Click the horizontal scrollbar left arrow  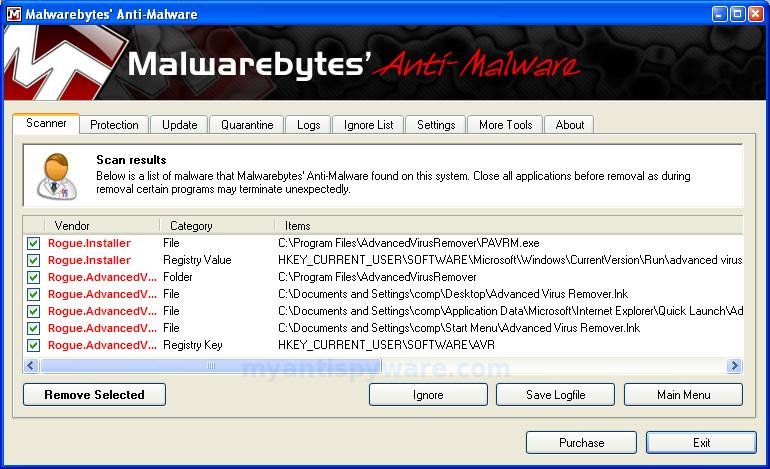tap(31, 366)
